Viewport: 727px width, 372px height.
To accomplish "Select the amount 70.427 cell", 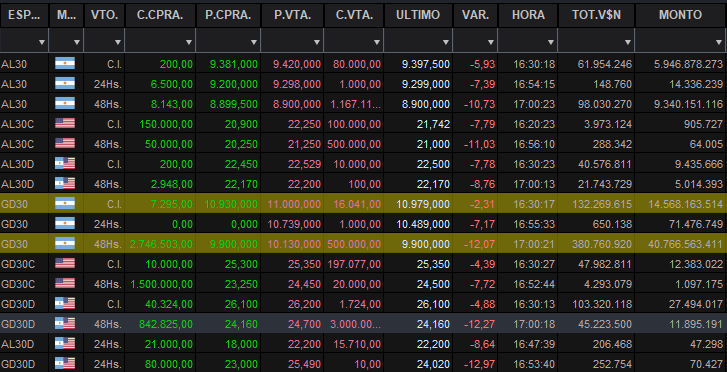I will pyautogui.click(x=681, y=363).
